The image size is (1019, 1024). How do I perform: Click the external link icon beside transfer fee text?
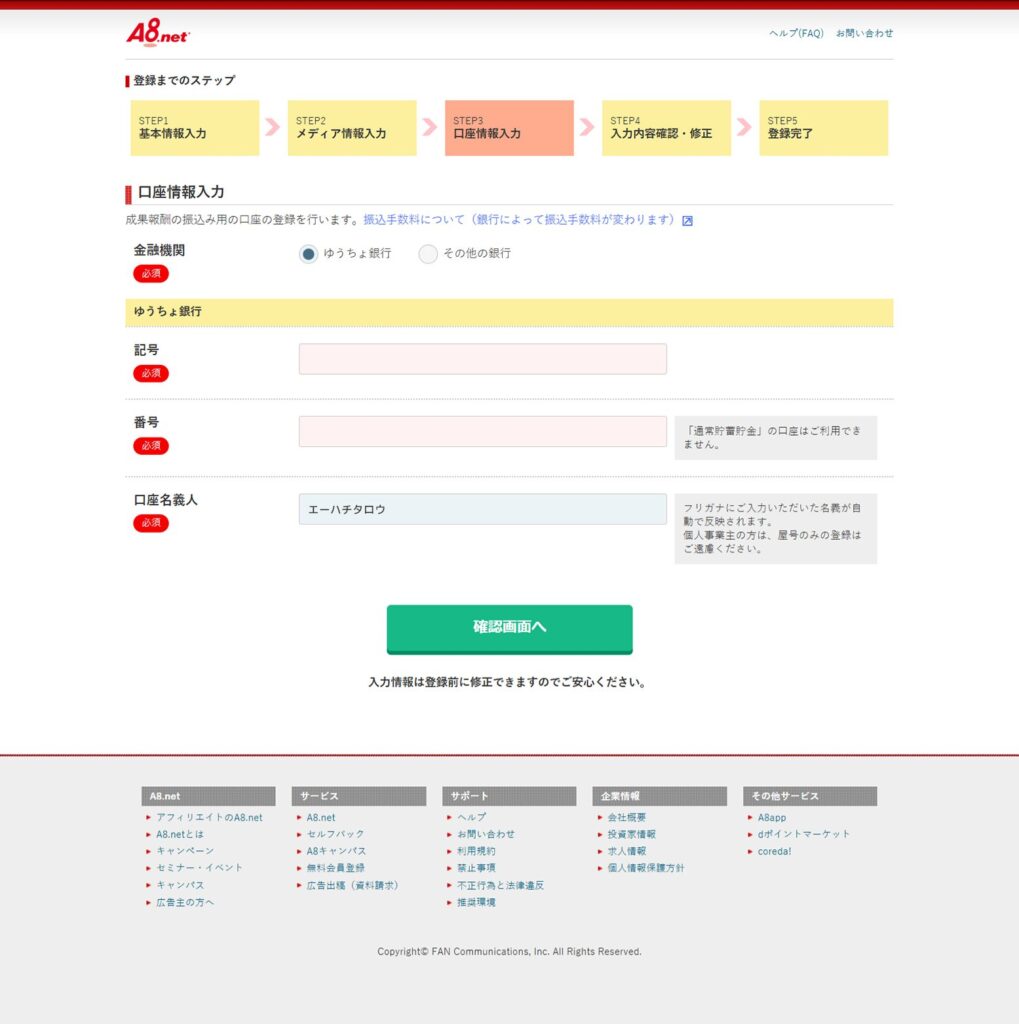pyautogui.click(x=687, y=221)
